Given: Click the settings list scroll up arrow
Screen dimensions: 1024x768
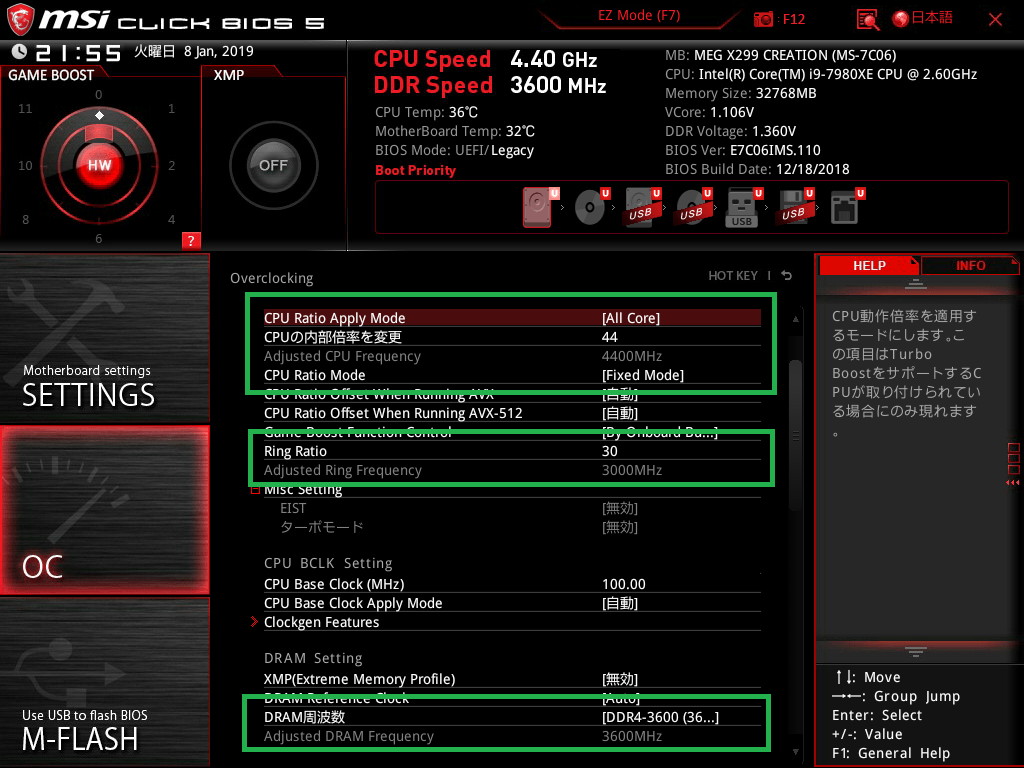Looking at the screenshot, I should pyautogui.click(x=795, y=319).
